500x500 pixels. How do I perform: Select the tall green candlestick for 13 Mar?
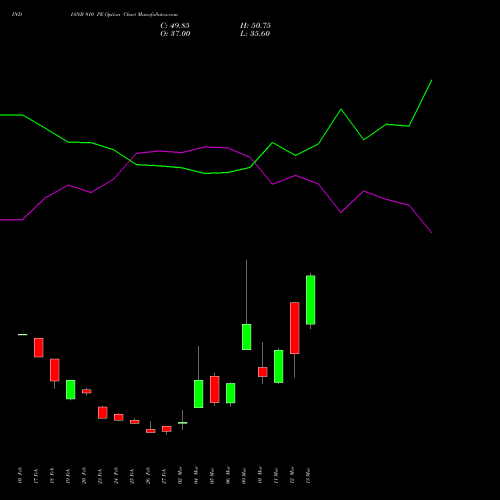click(x=311, y=300)
